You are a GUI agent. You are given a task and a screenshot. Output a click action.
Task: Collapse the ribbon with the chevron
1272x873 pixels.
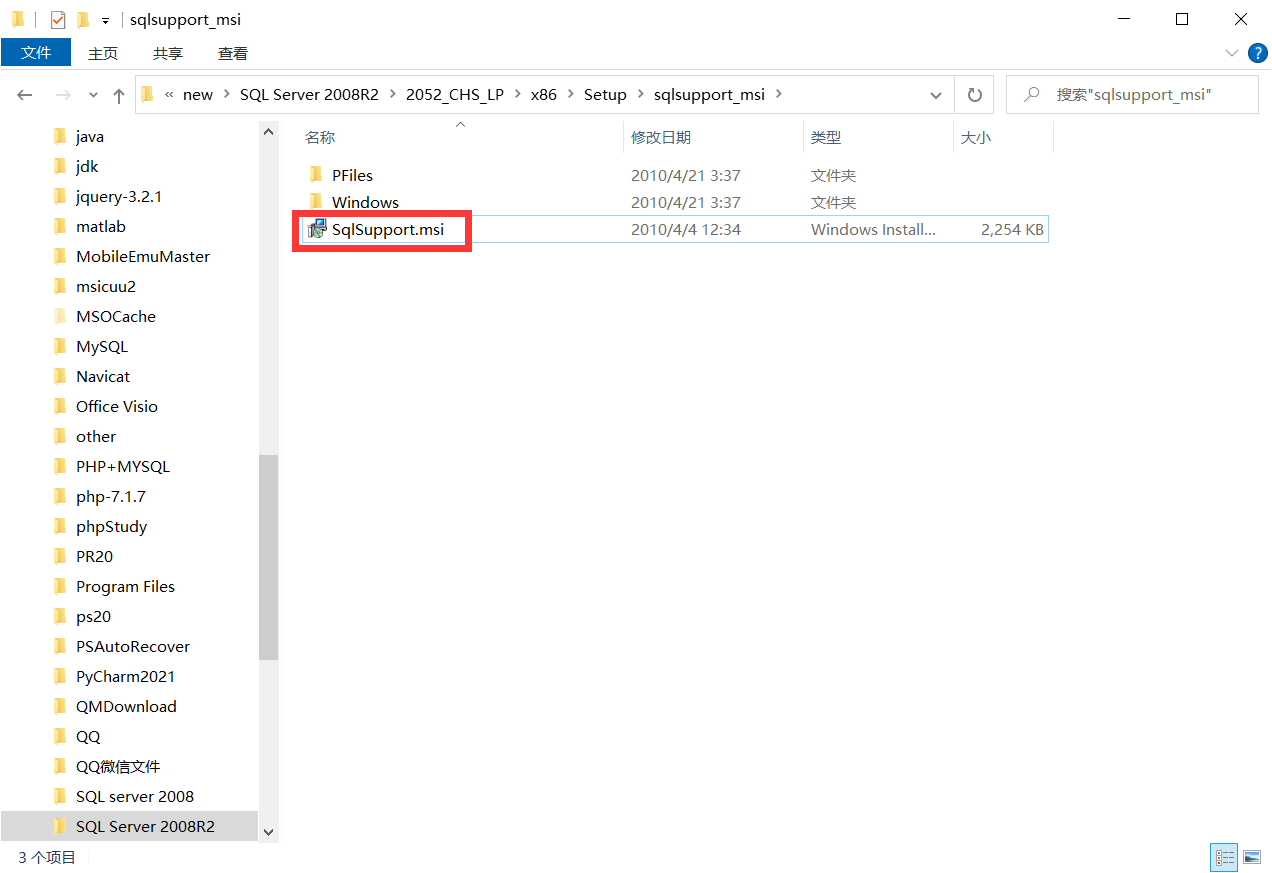point(1232,53)
